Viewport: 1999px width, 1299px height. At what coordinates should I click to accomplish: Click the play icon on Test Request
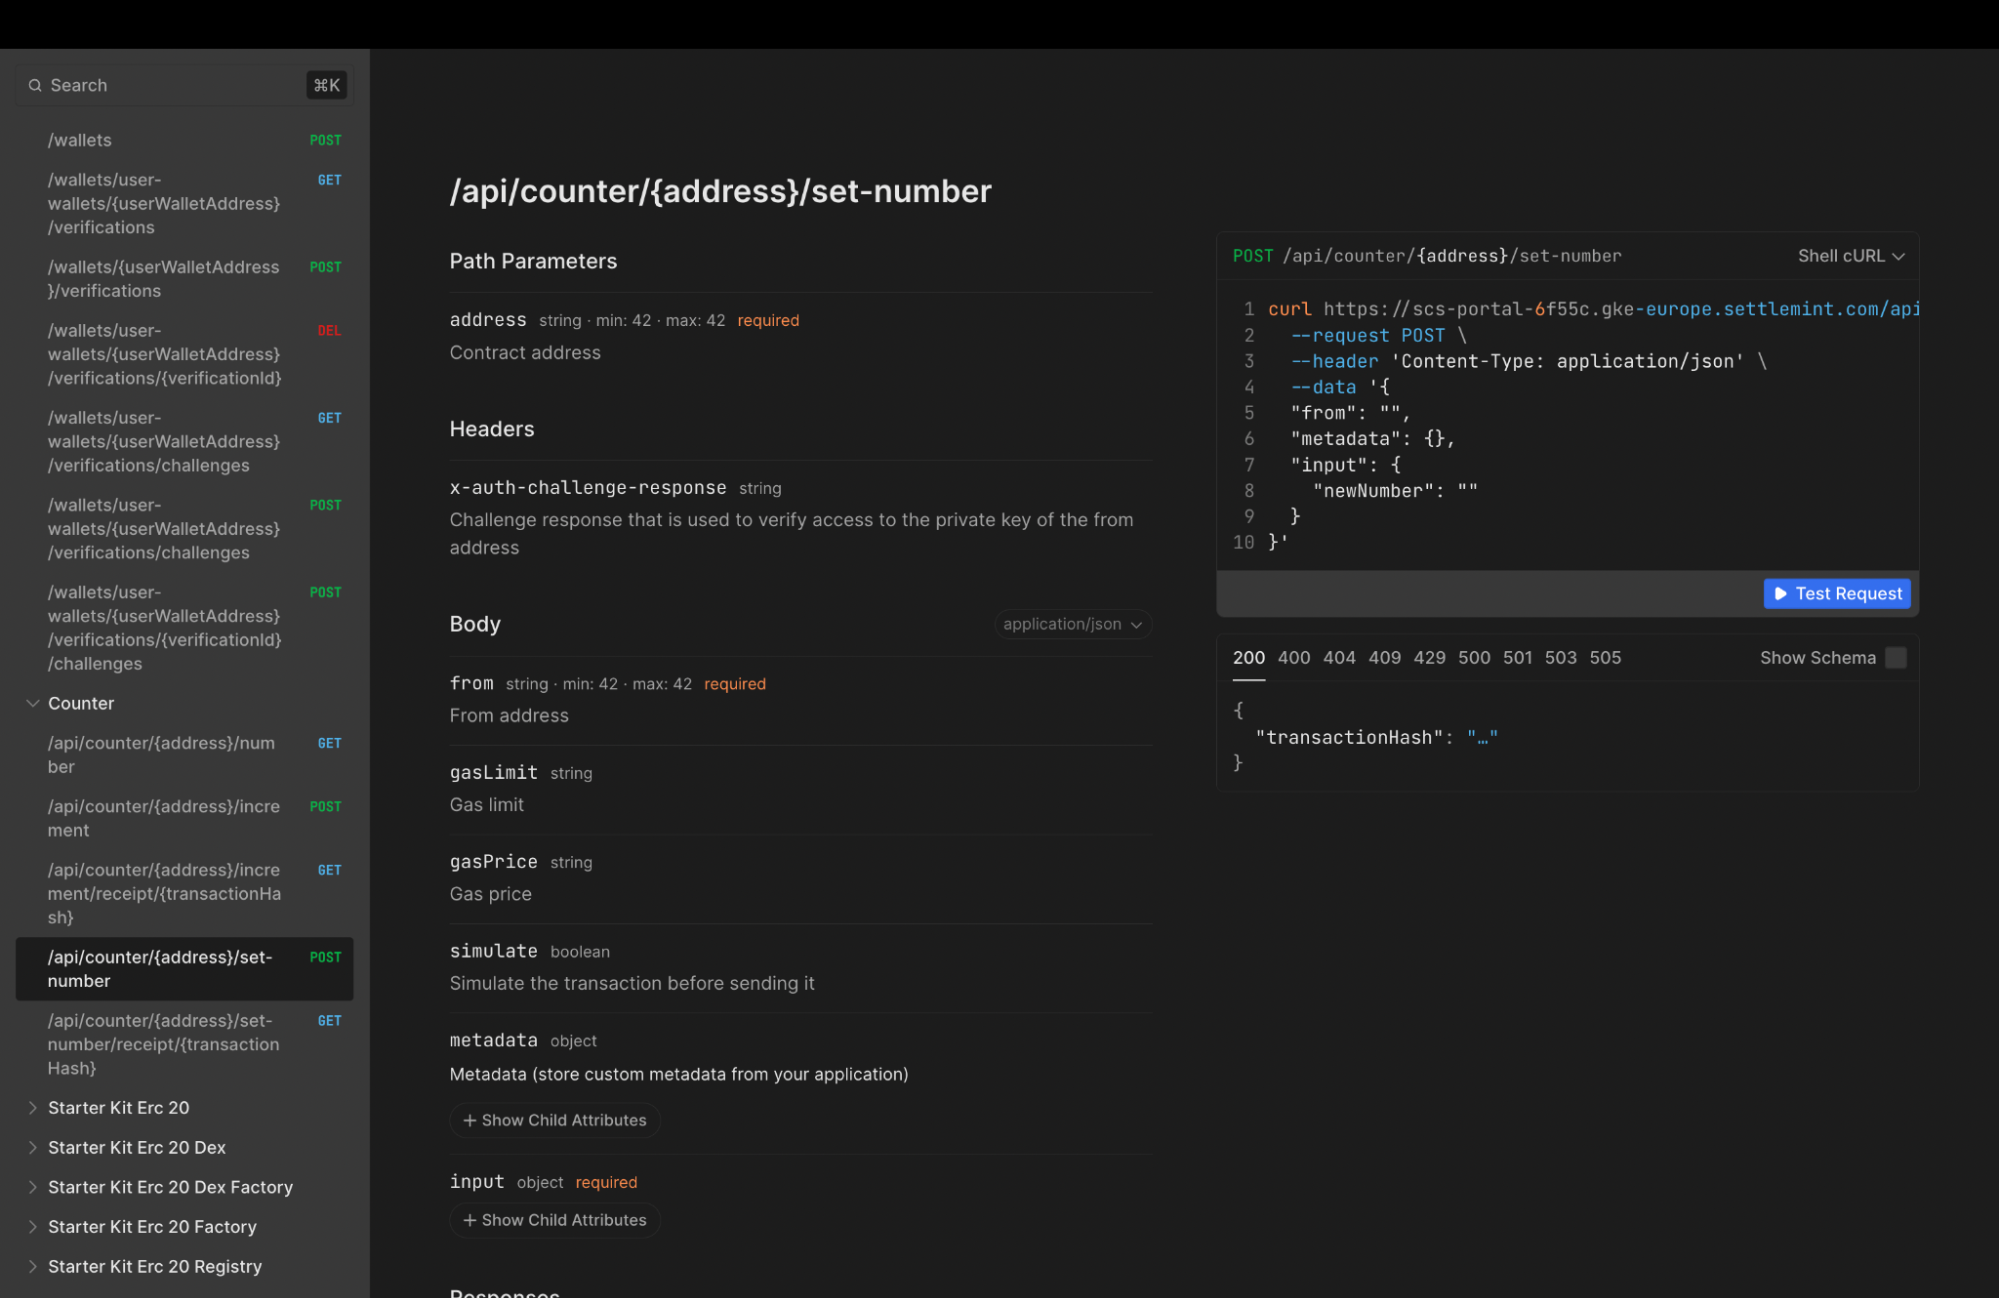click(x=1780, y=594)
